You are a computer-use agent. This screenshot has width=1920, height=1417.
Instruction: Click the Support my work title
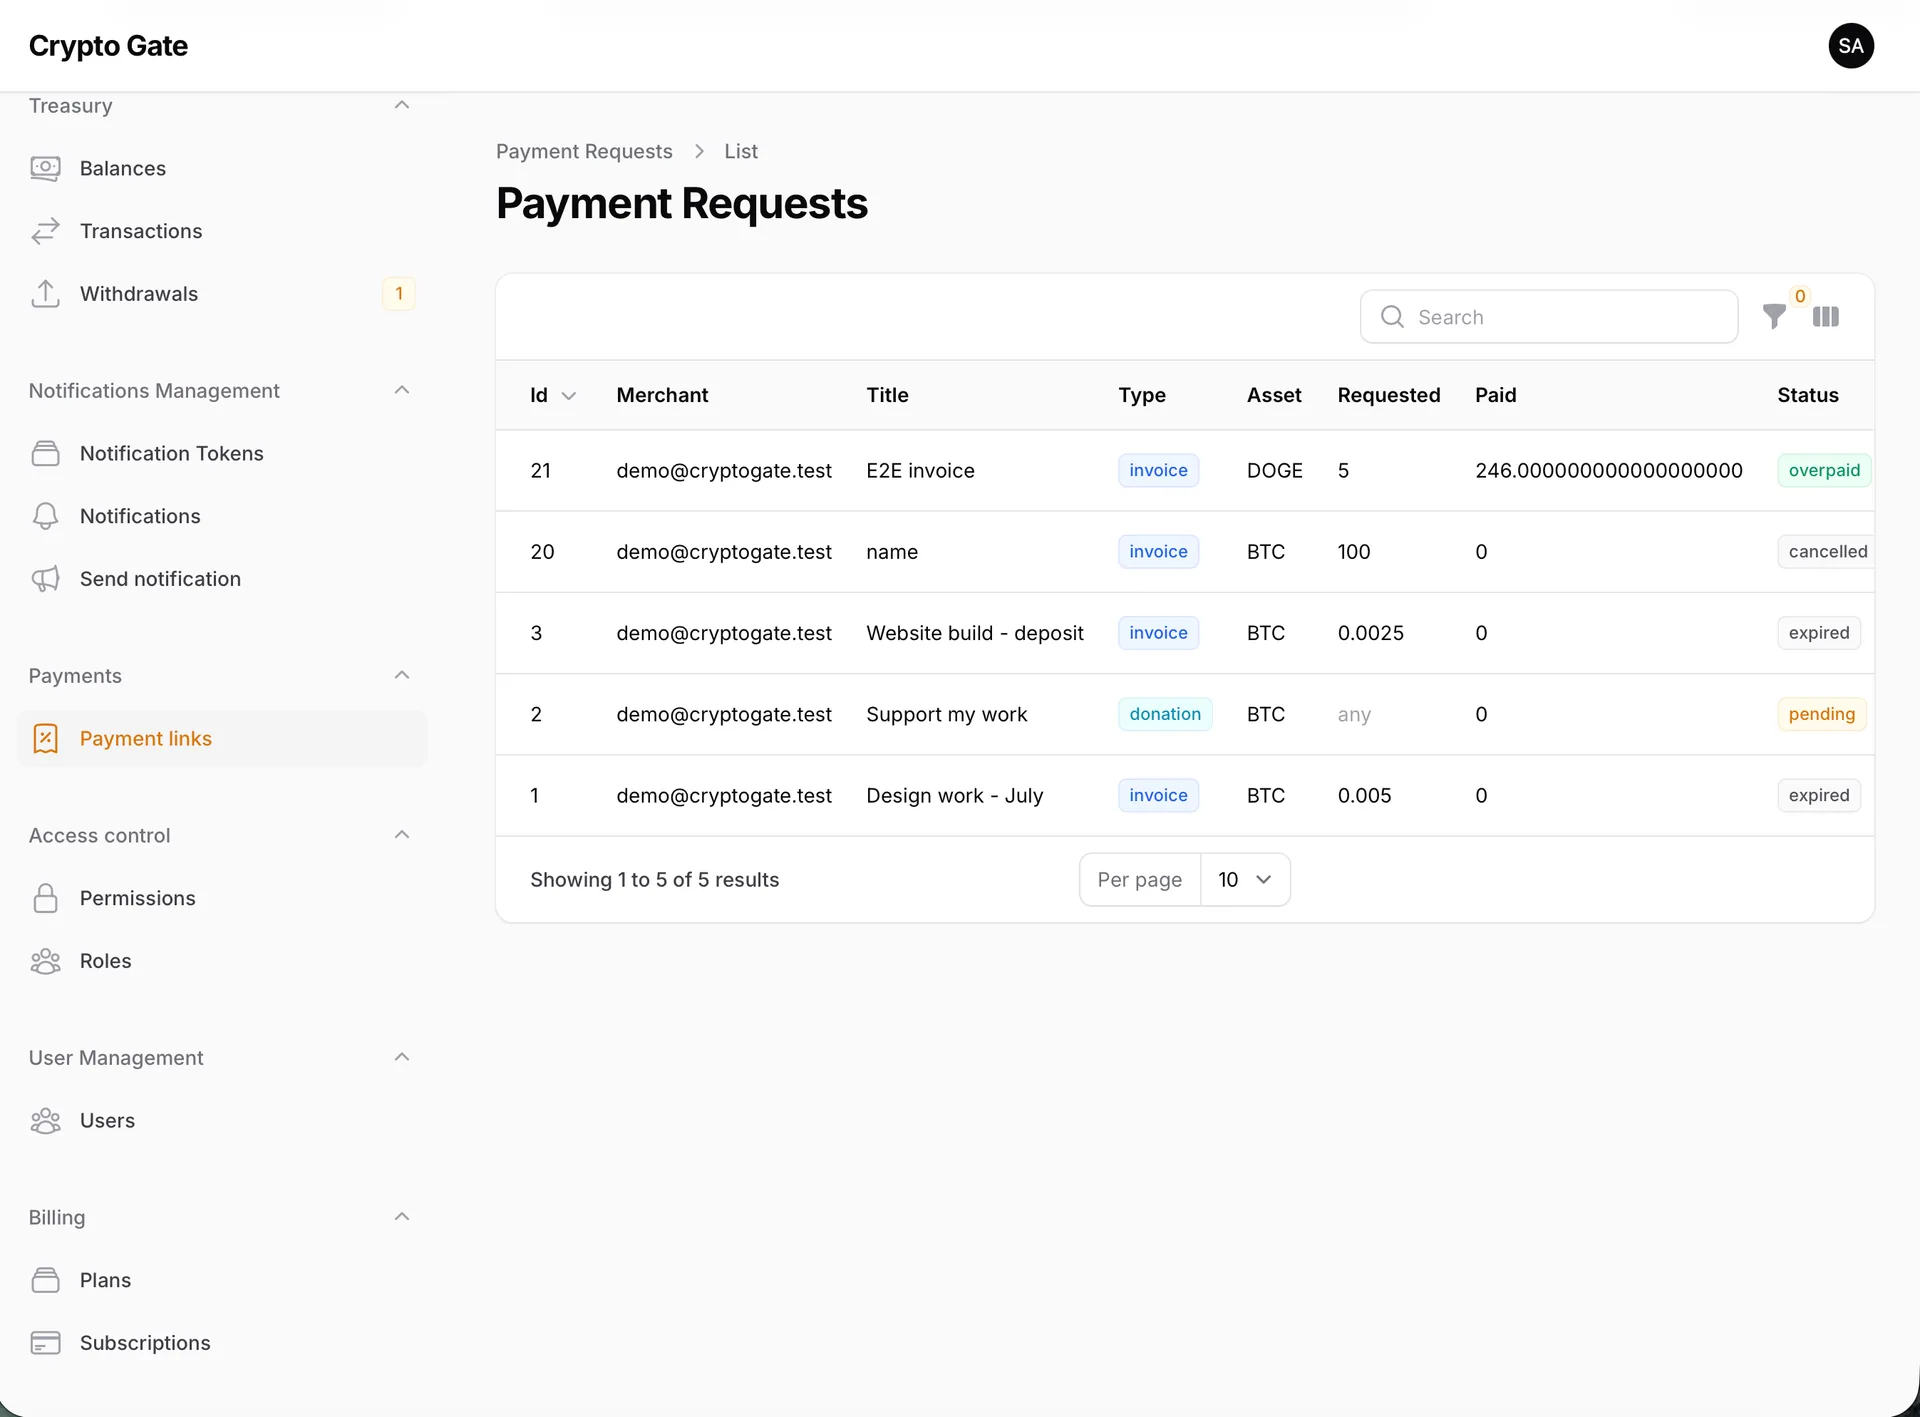(x=946, y=714)
